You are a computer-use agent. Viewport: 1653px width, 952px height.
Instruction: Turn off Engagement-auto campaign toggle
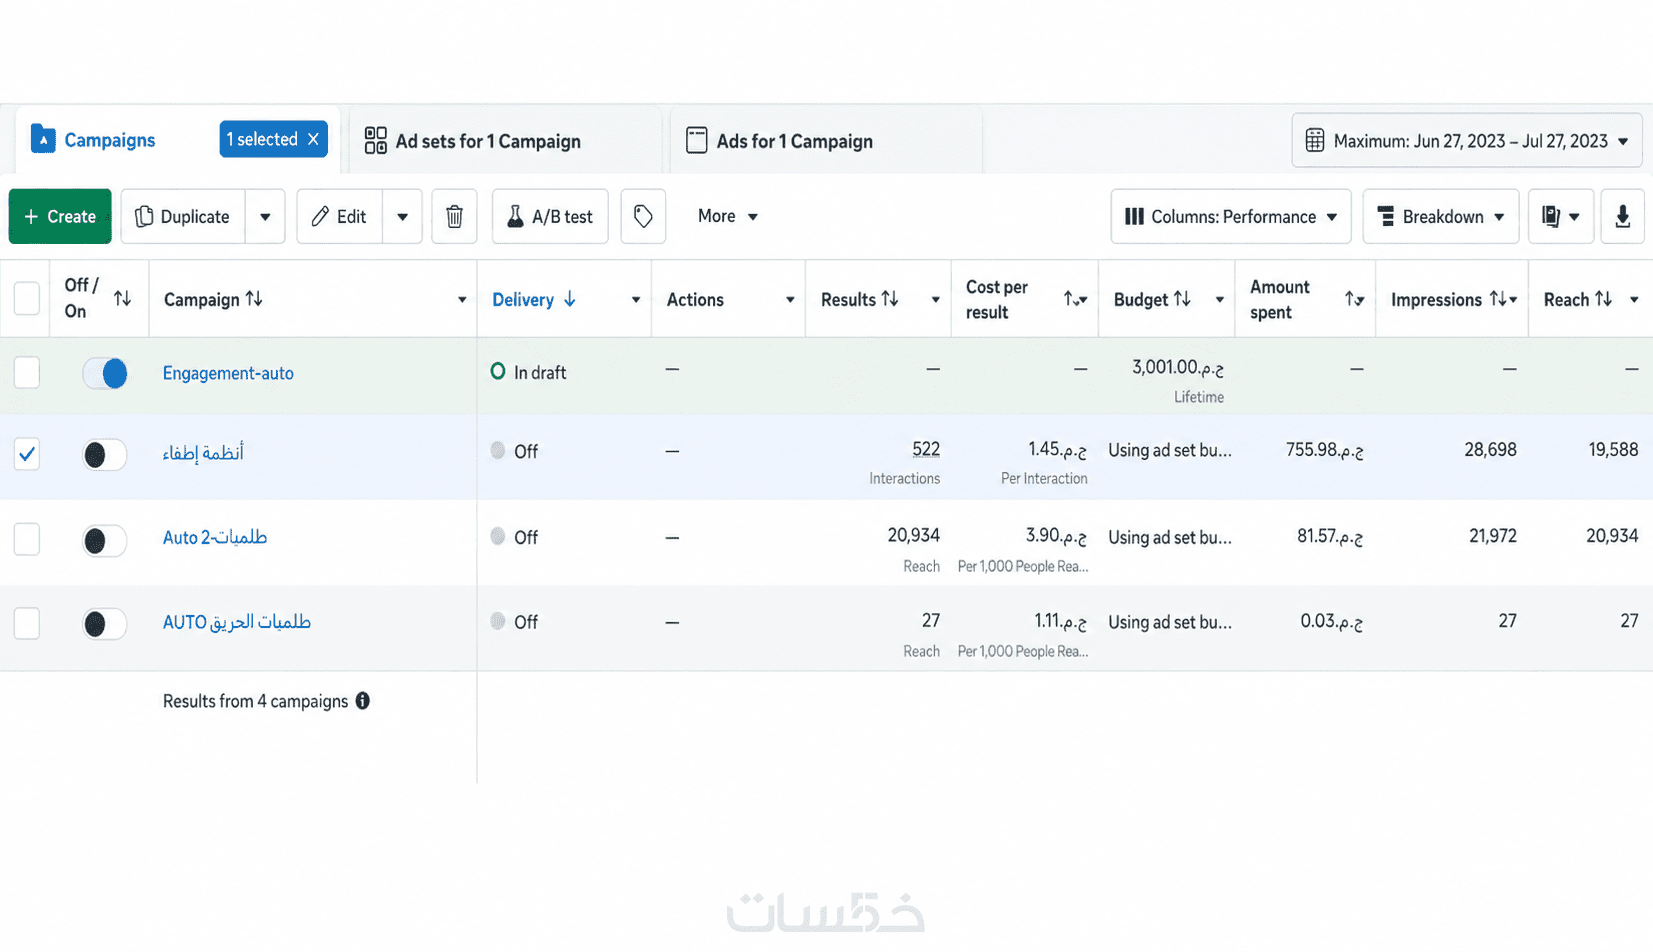(104, 373)
